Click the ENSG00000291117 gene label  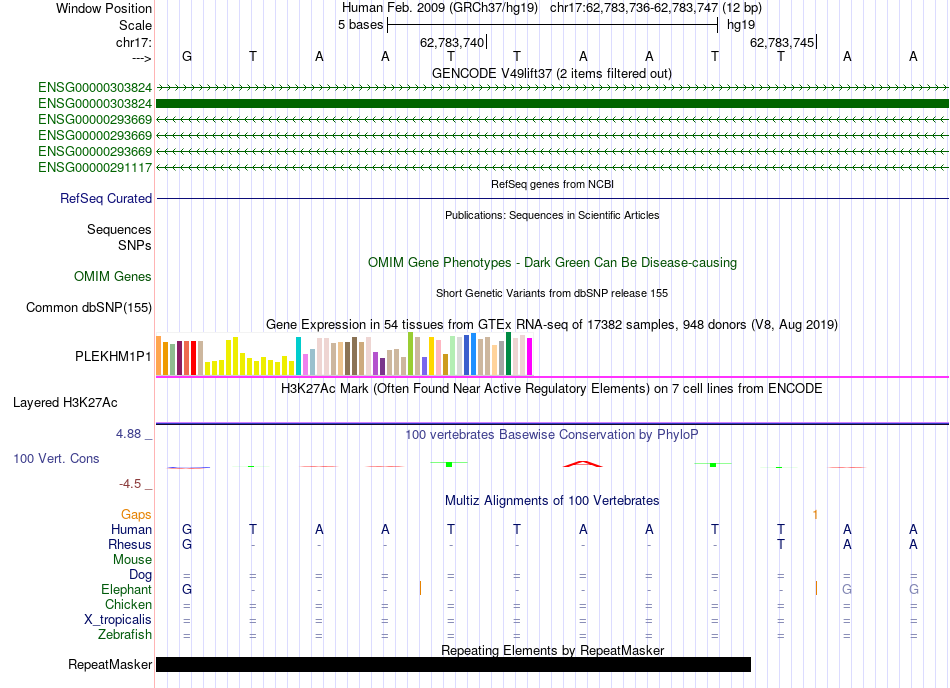pyautogui.click(x=95, y=168)
